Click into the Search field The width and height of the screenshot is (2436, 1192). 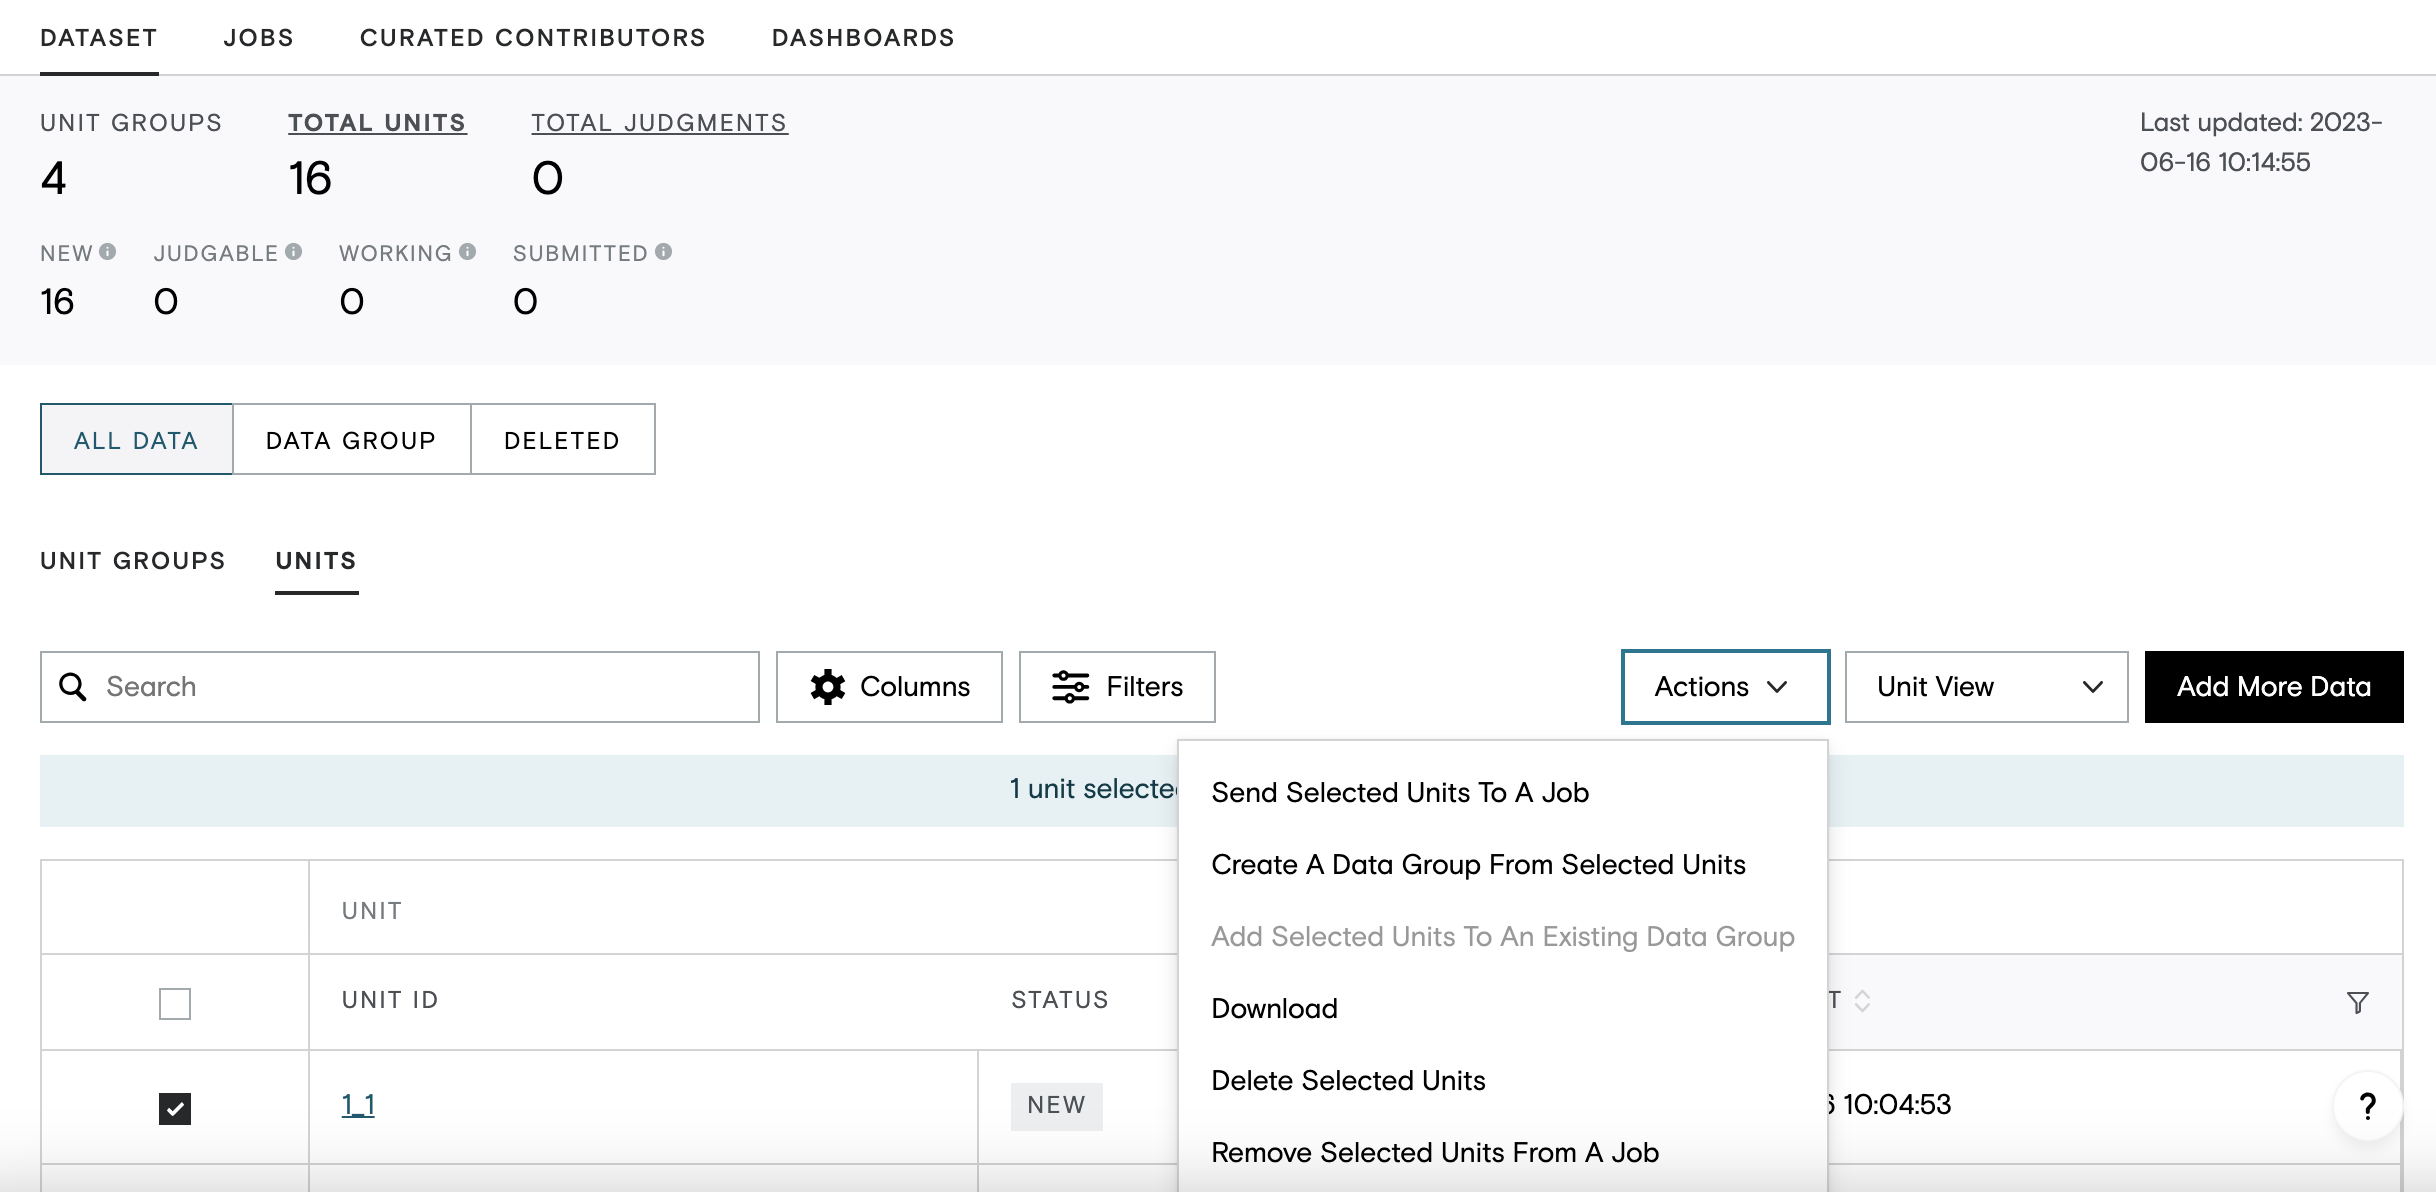[x=400, y=687]
